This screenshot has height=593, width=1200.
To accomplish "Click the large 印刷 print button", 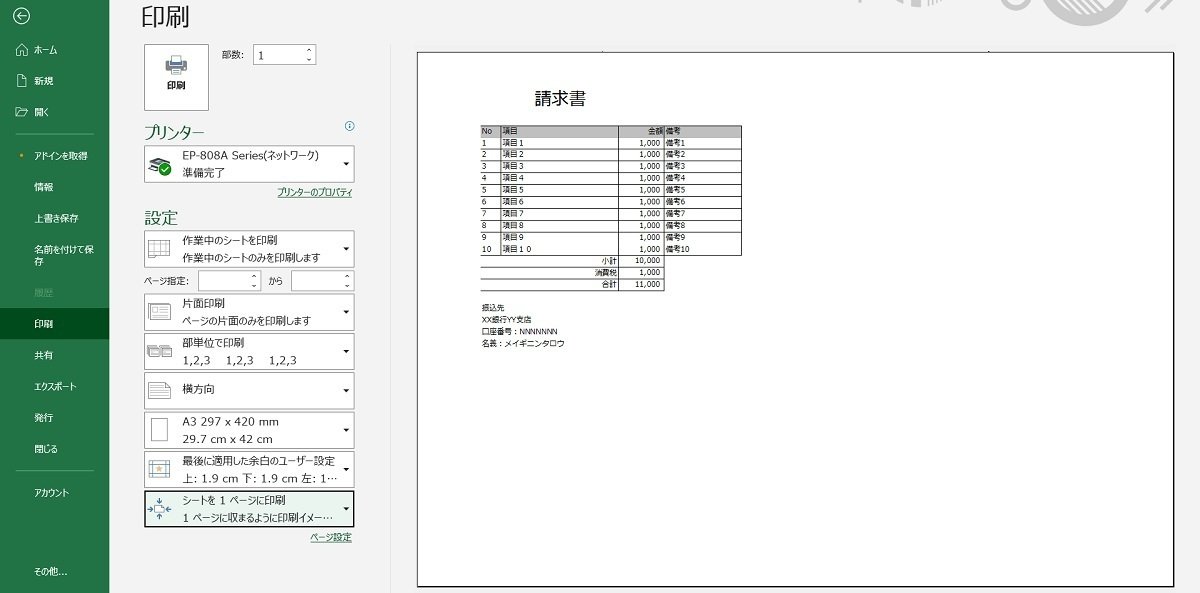I will (x=176, y=77).
